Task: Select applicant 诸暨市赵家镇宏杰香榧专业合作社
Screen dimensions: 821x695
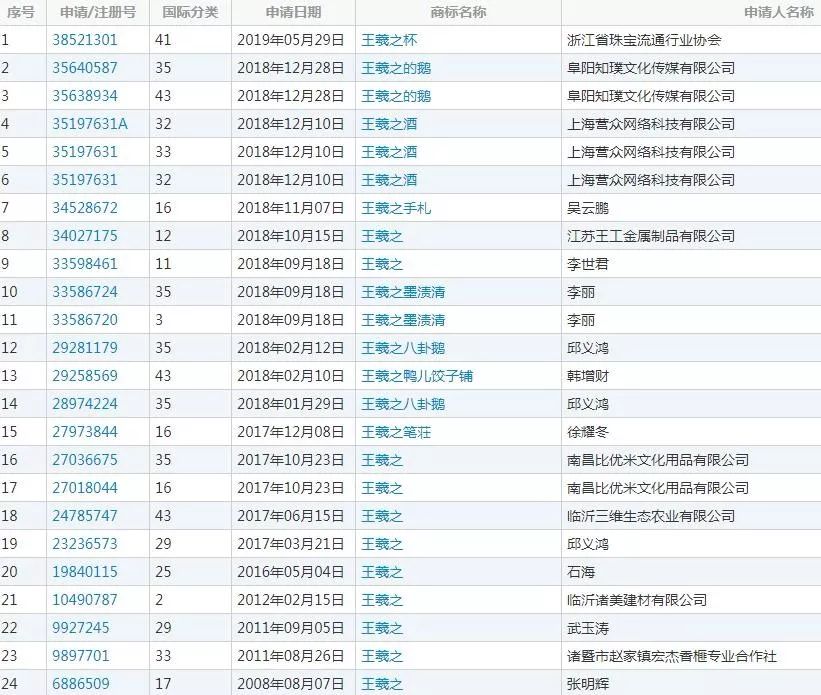Action: [x=672, y=656]
